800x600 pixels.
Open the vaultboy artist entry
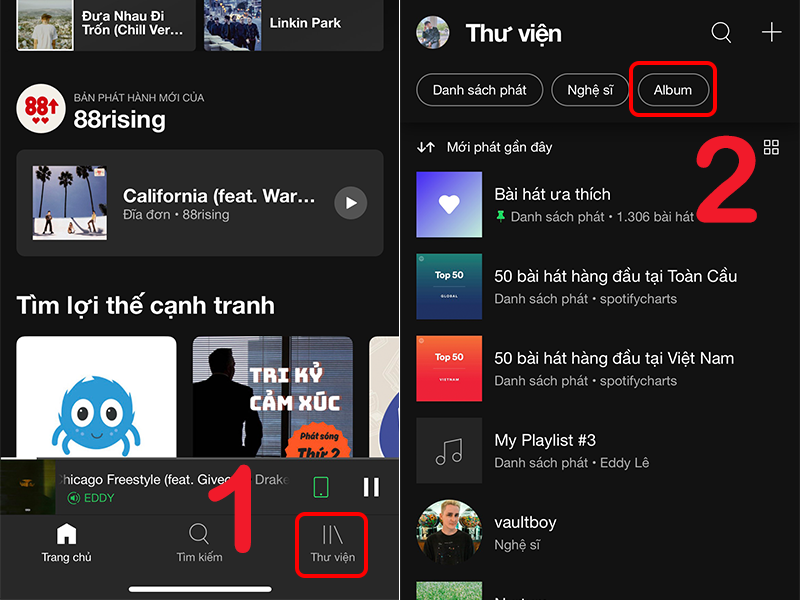(598, 532)
